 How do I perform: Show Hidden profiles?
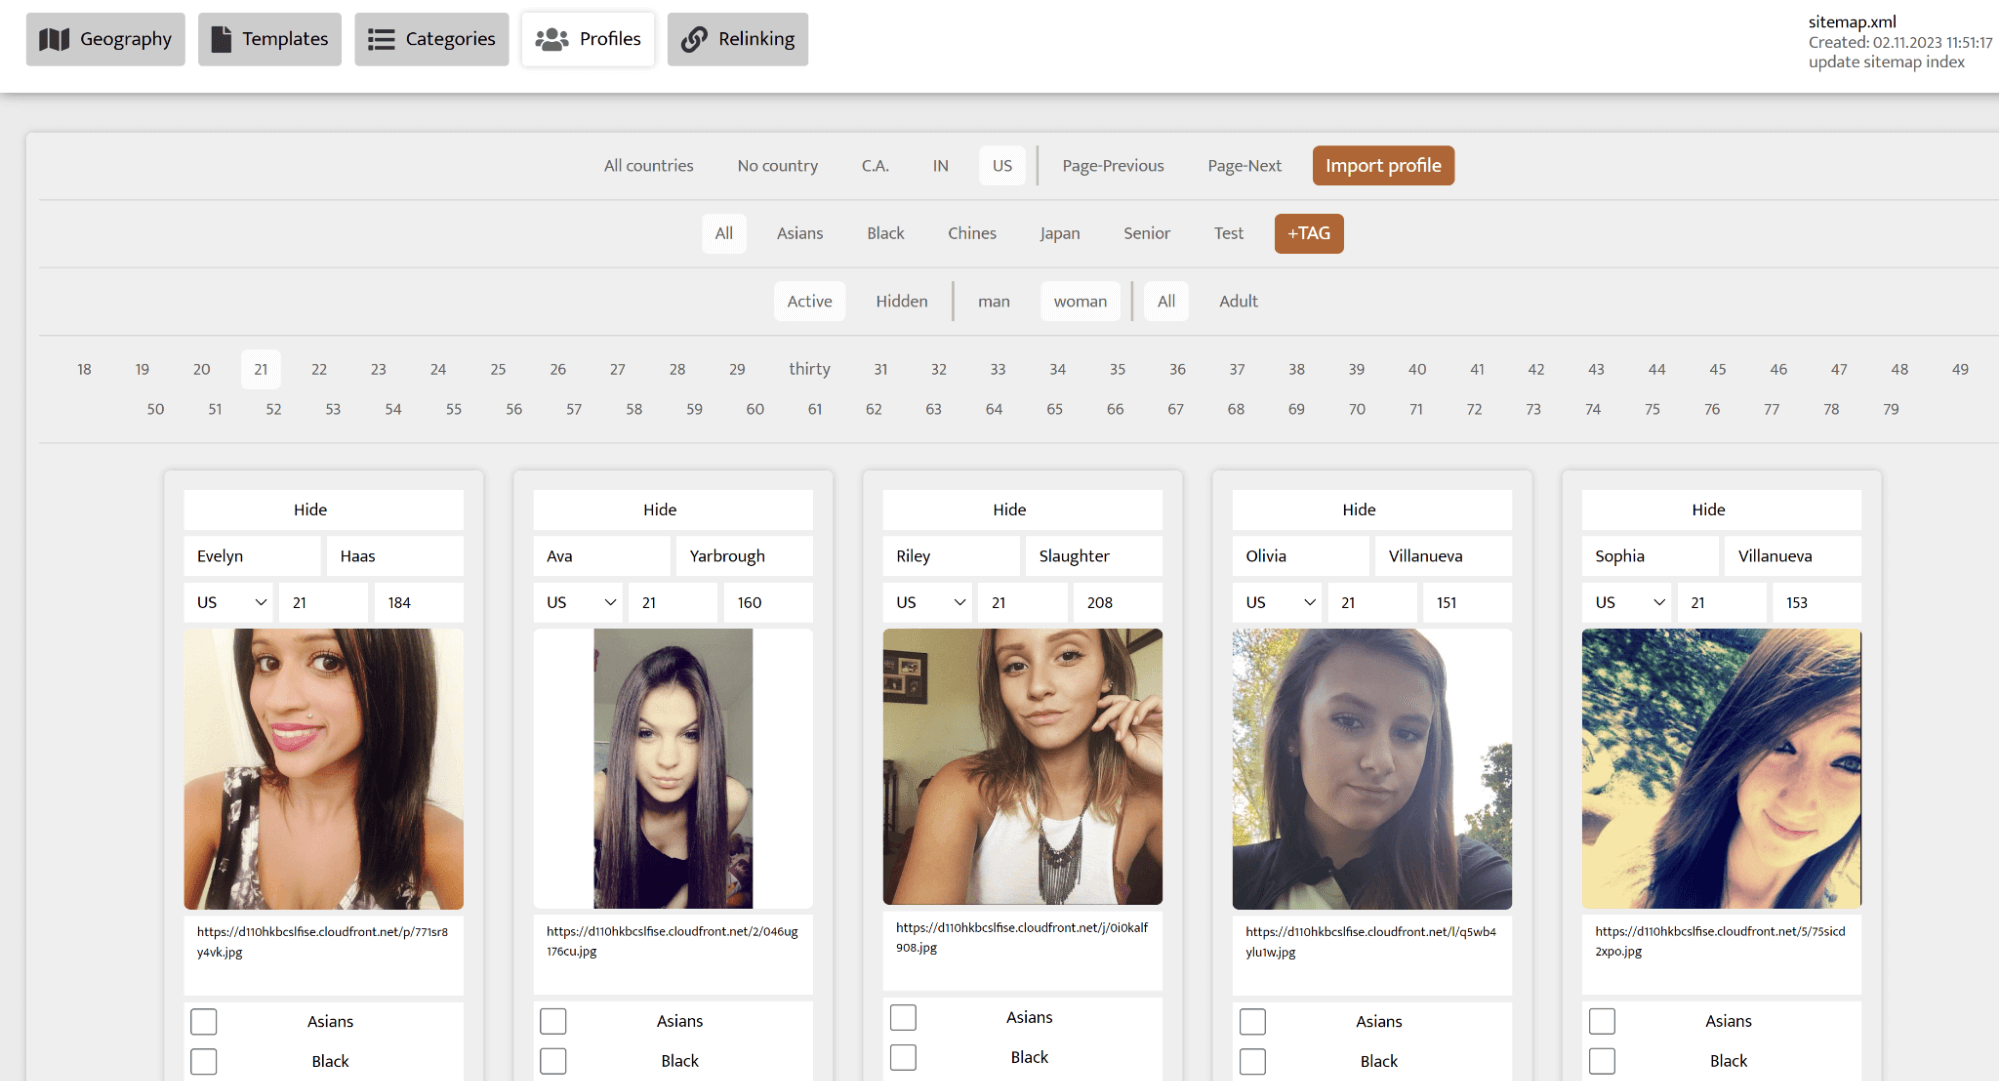point(901,302)
